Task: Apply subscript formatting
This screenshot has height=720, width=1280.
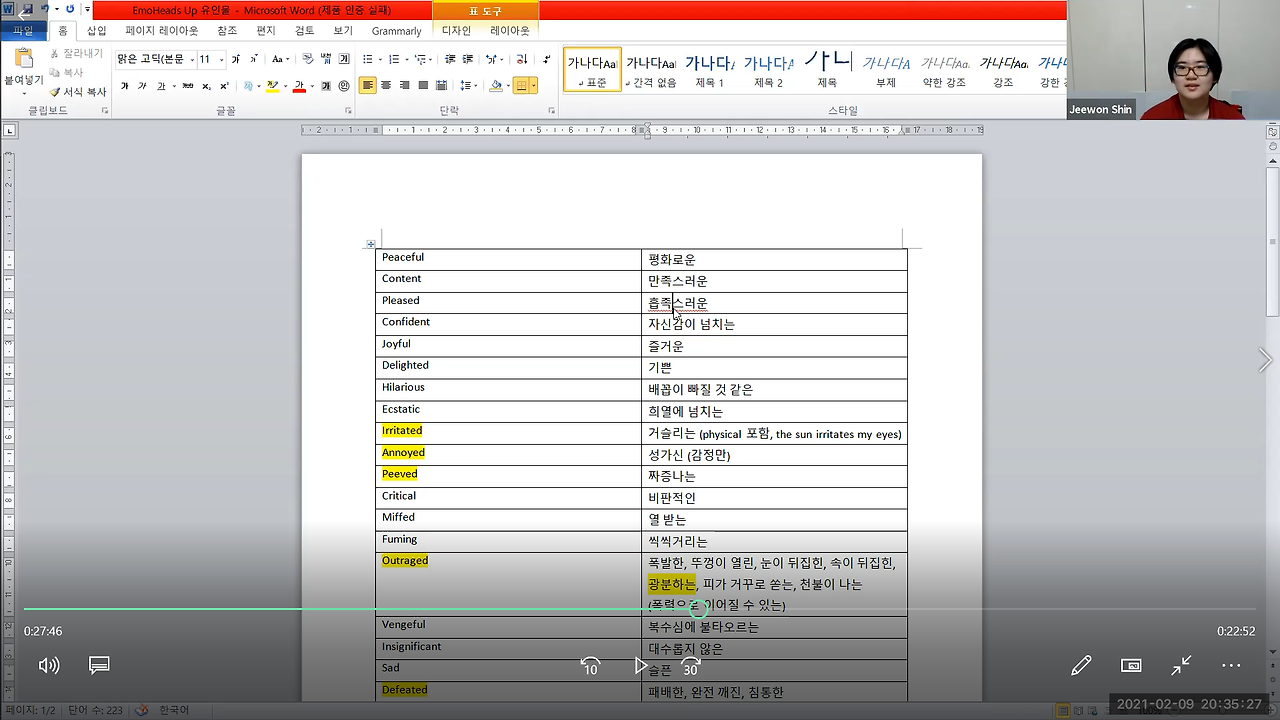Action: click(x=207, y=86)
